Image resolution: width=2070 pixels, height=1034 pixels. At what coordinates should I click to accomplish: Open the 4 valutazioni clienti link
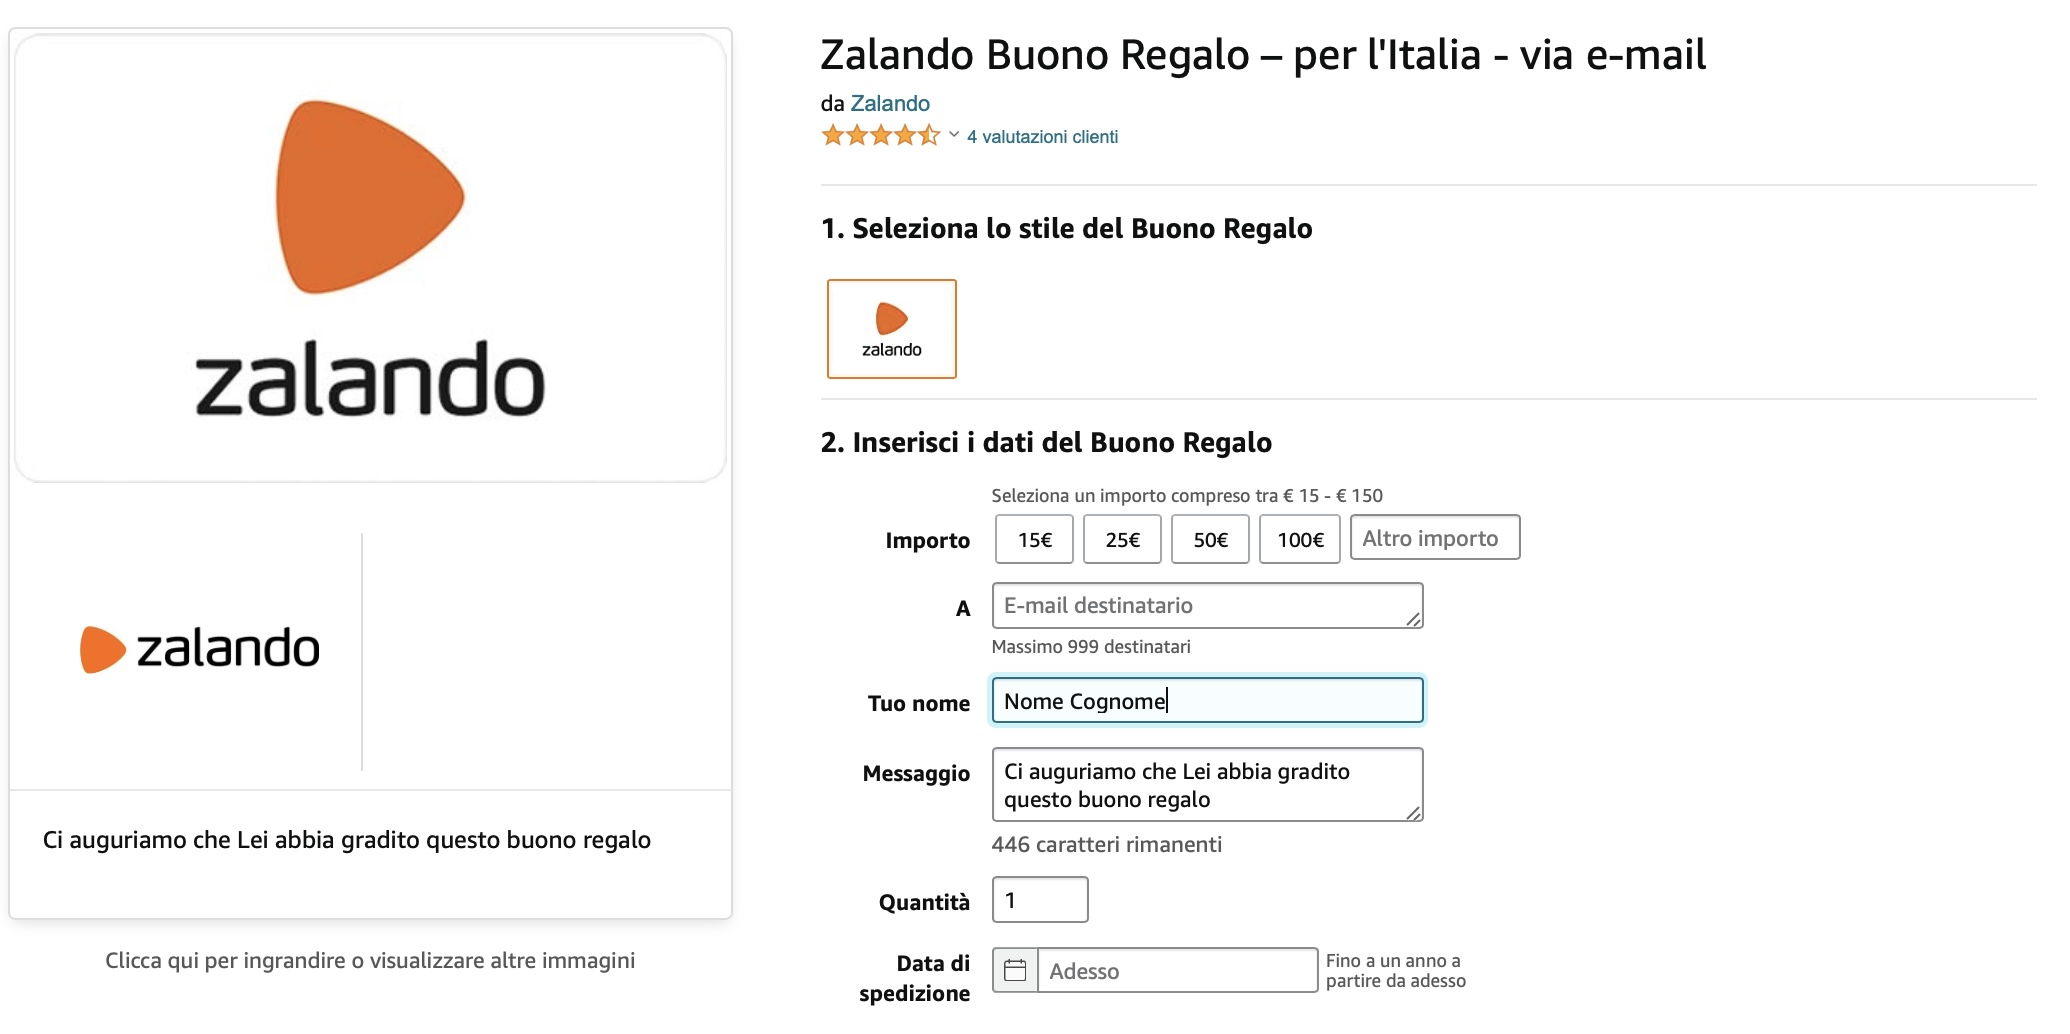tap(1041, 136)
